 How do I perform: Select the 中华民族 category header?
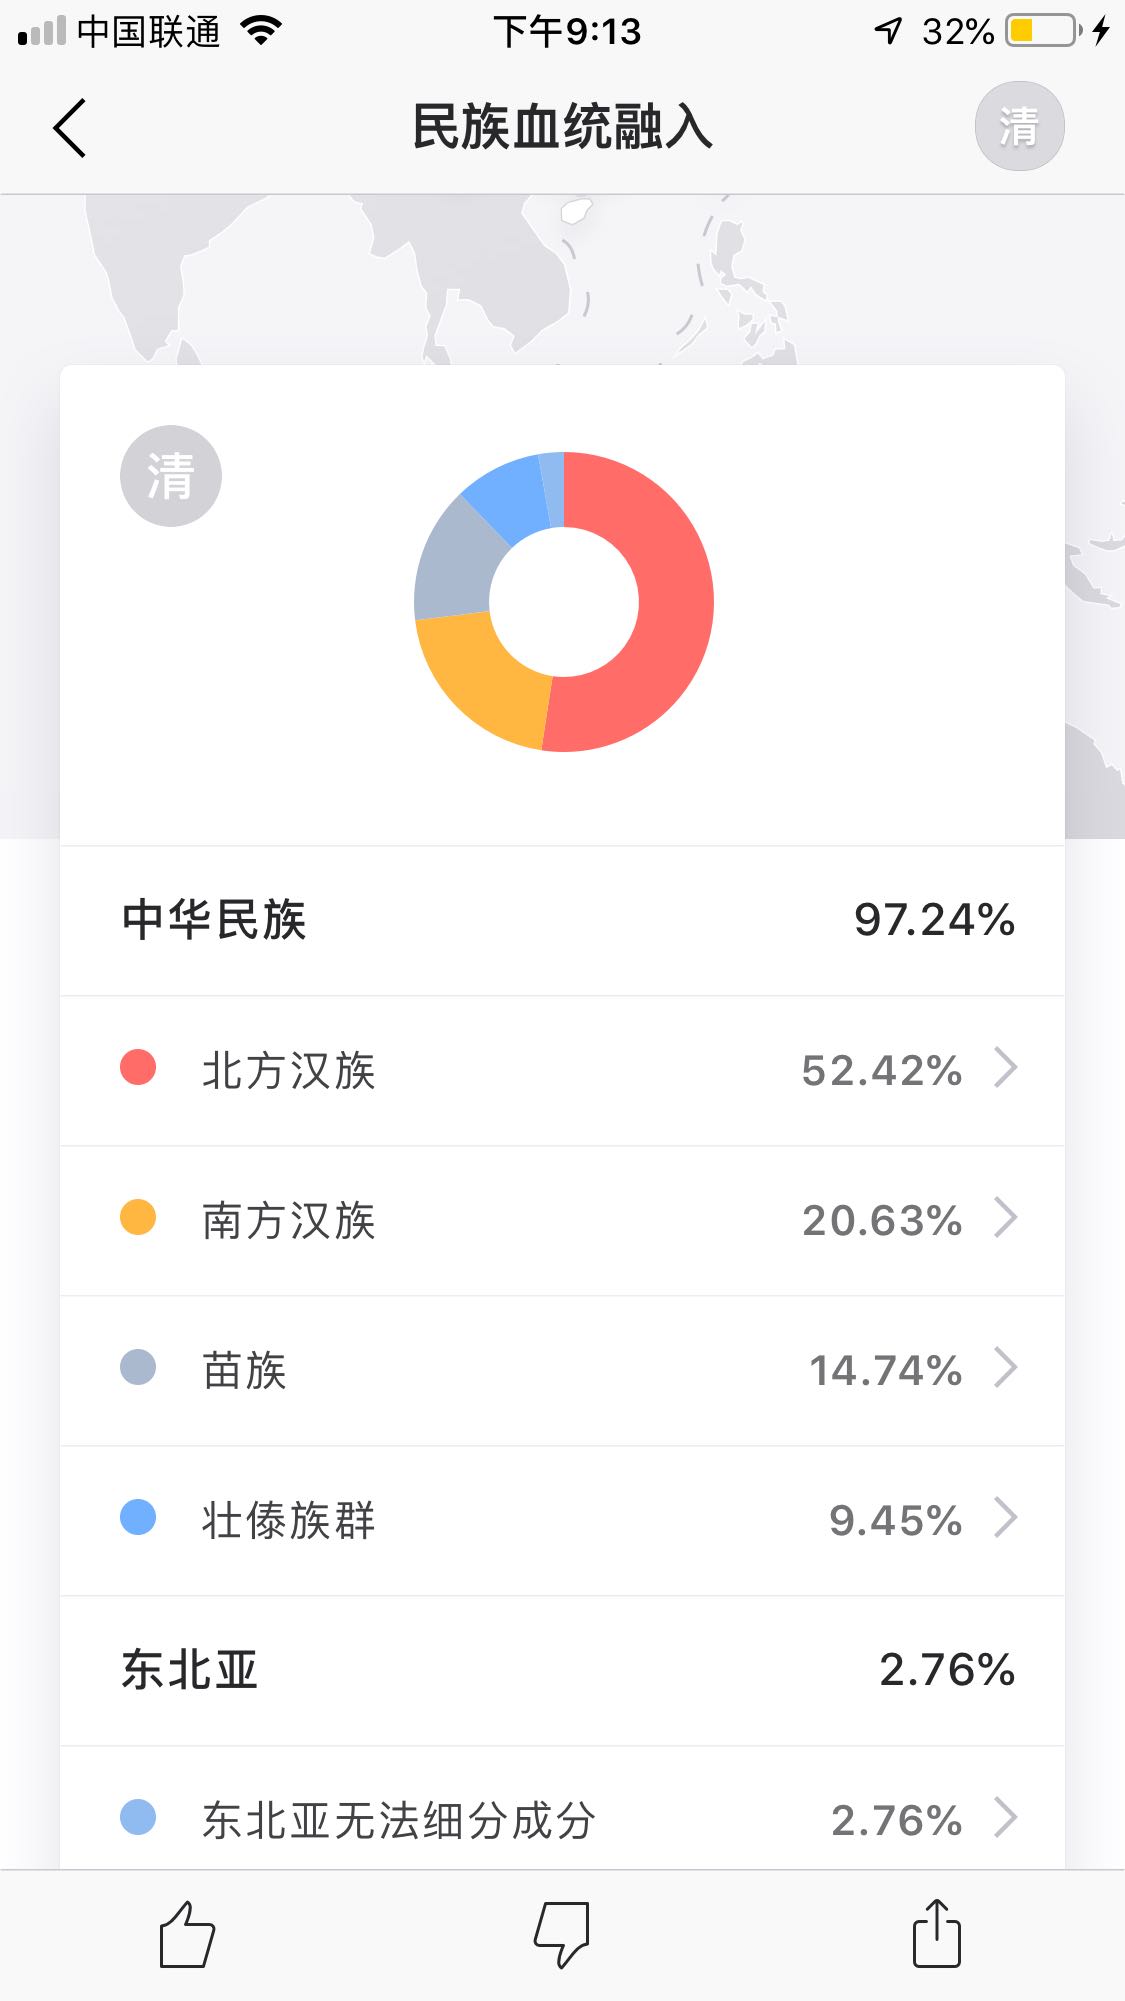coord(214,920)
